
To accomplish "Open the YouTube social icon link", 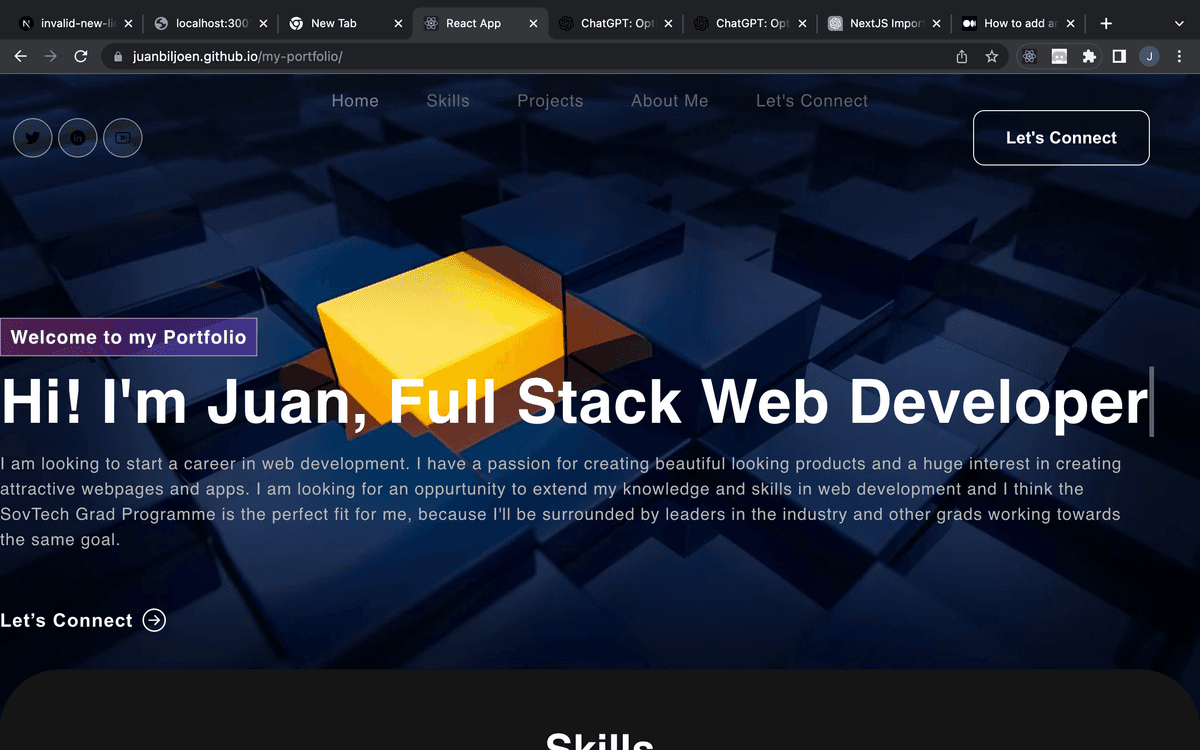I will click(x=123, y=138).
